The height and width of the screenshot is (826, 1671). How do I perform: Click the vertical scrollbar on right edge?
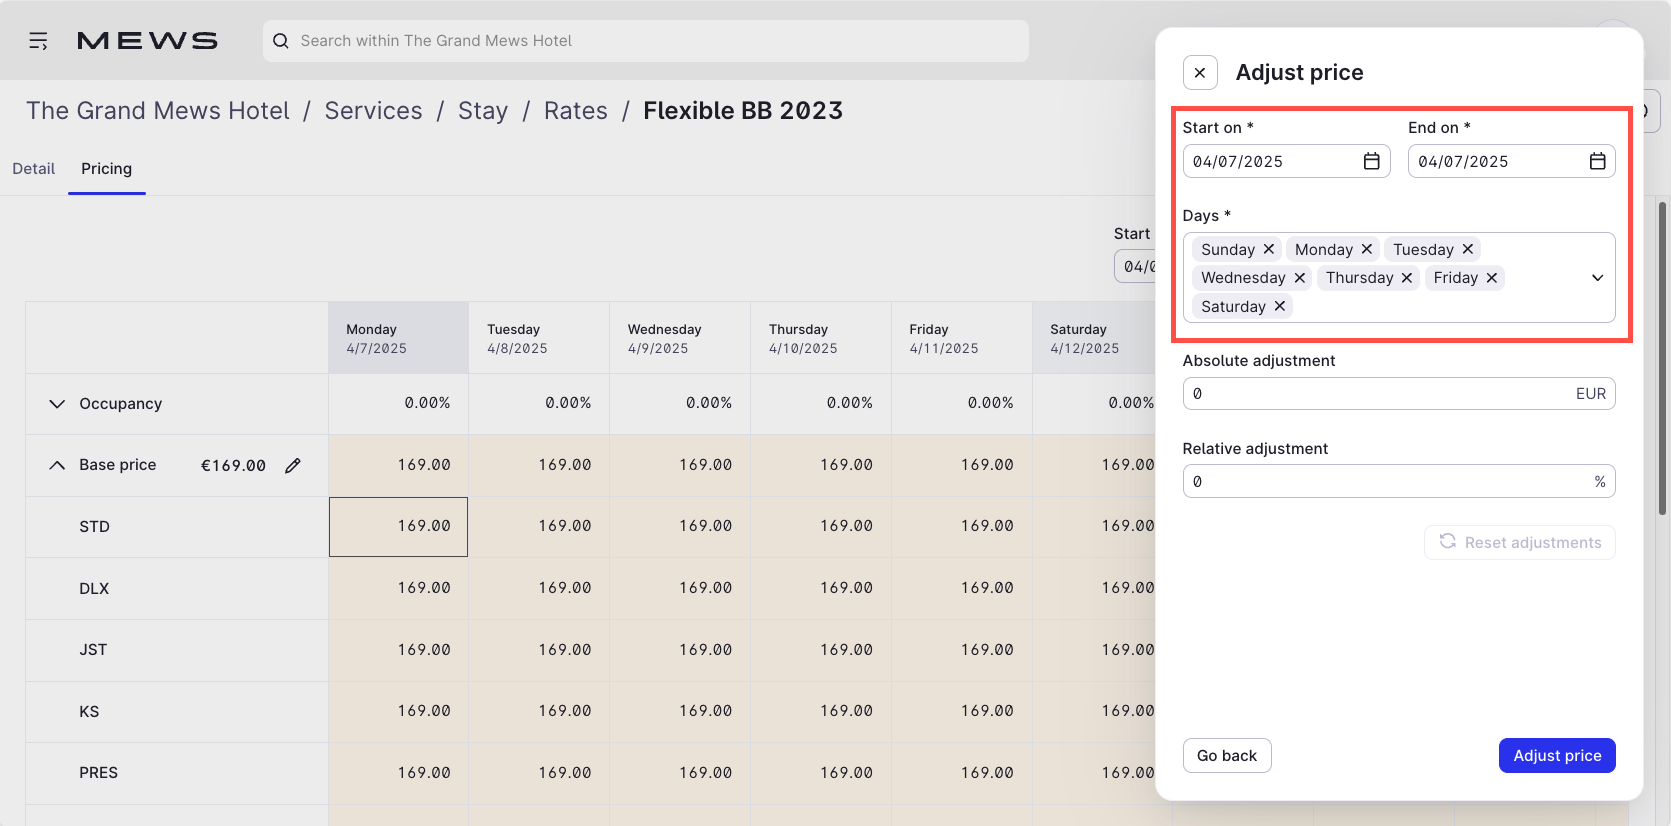click(1663, 358)
